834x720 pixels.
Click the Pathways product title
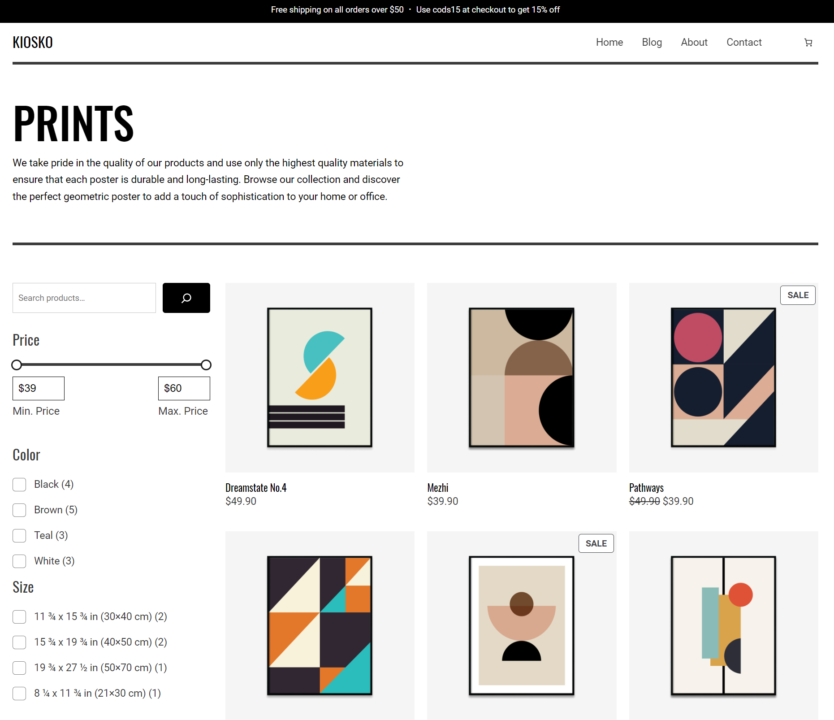point(646,488)
